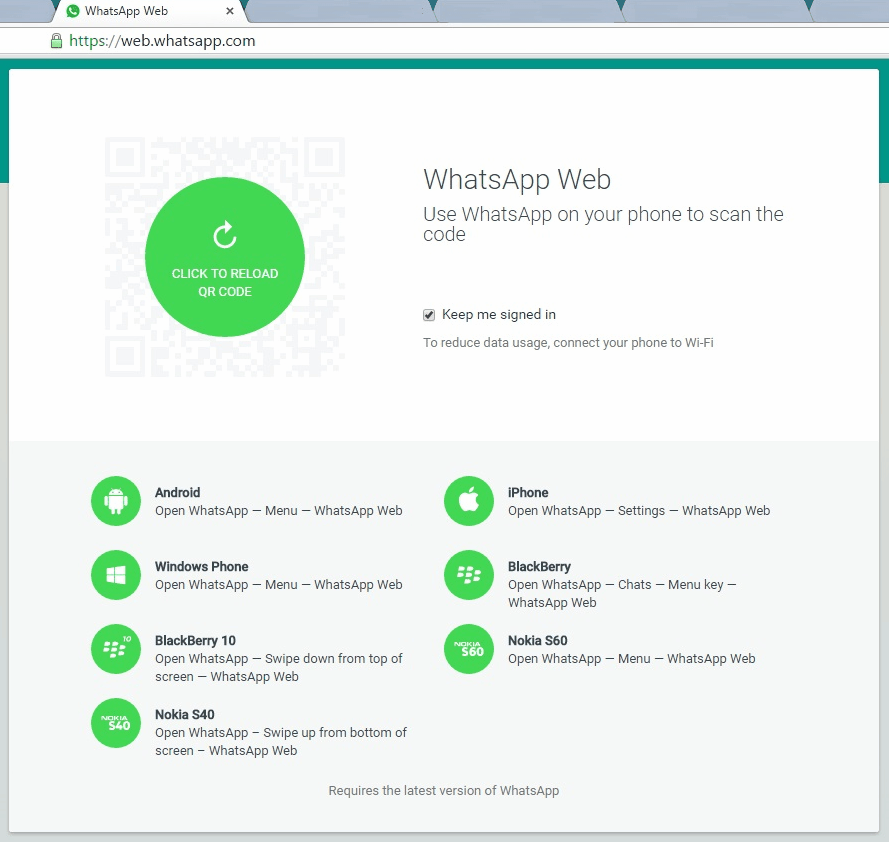Click the Nokia S40 icon
This screenshot has height=842, width=889.
(116, 723)
